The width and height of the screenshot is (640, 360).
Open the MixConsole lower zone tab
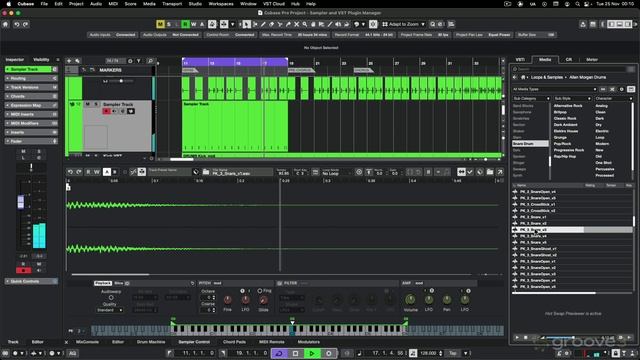[x=87, y=342]
